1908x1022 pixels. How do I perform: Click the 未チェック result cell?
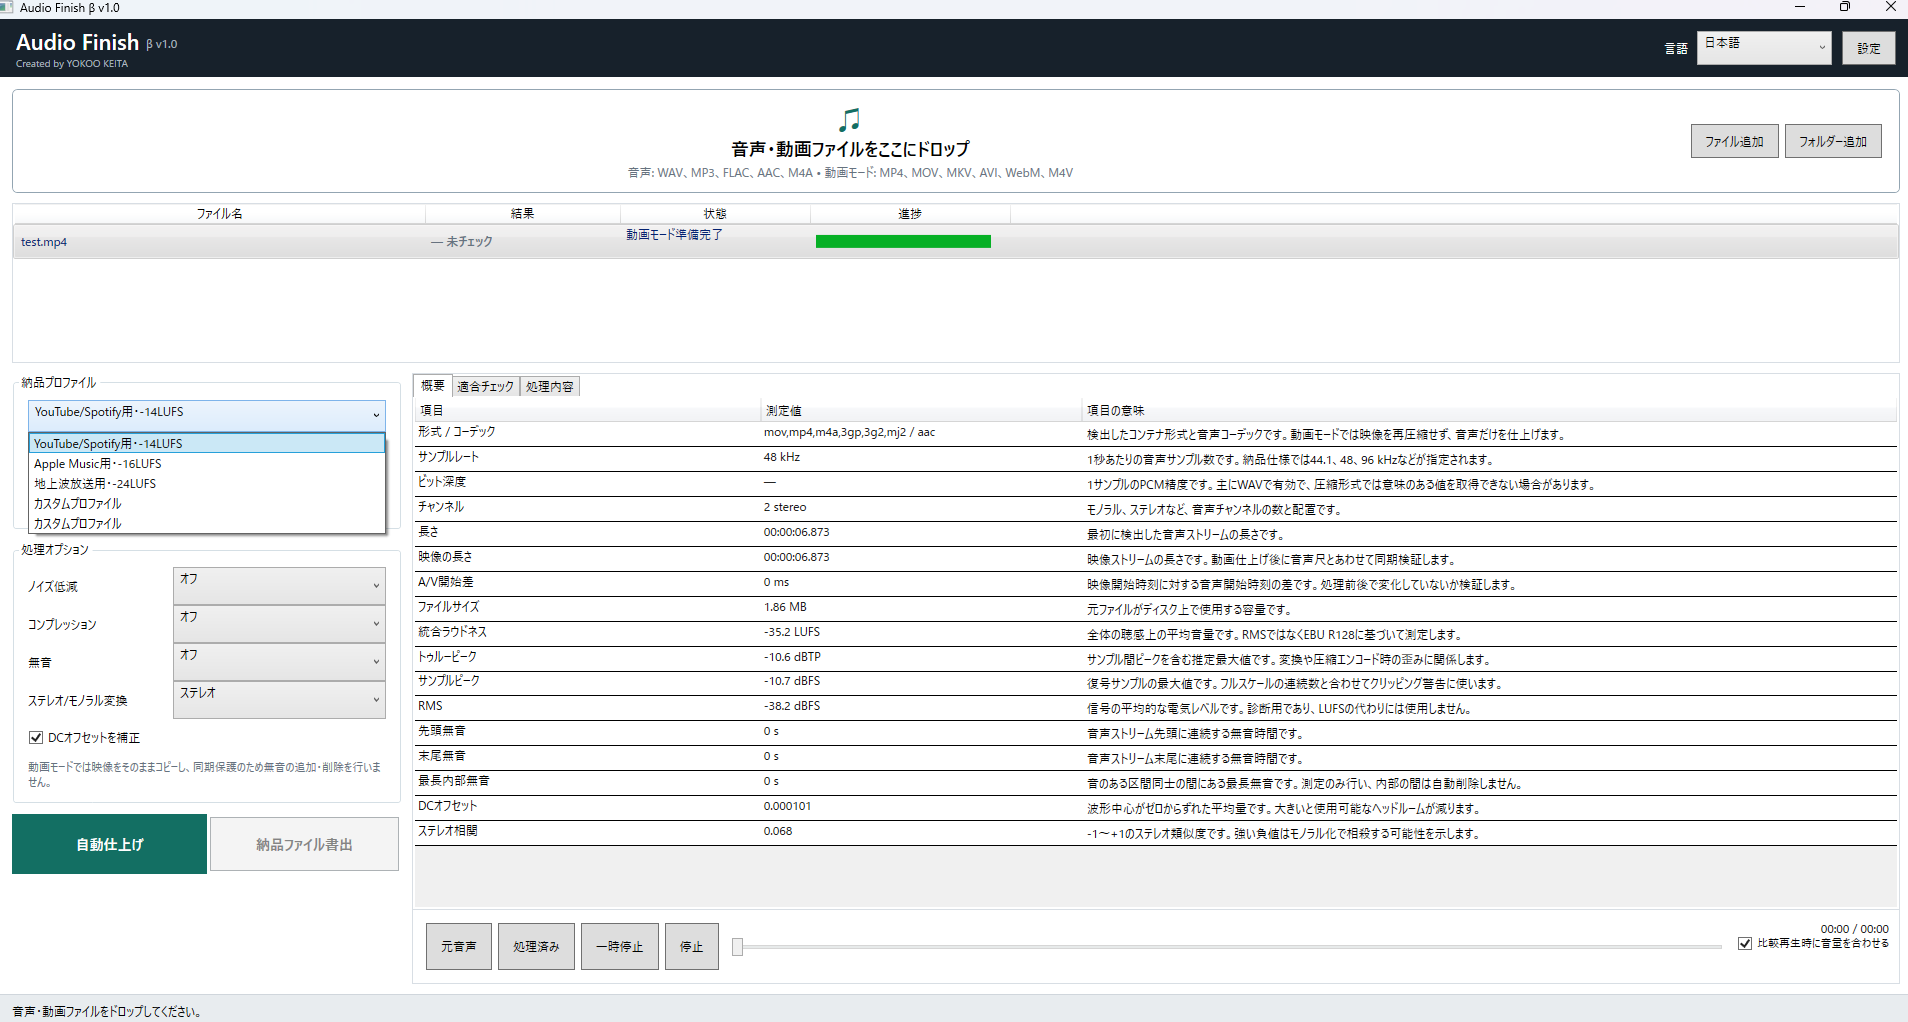462,242
